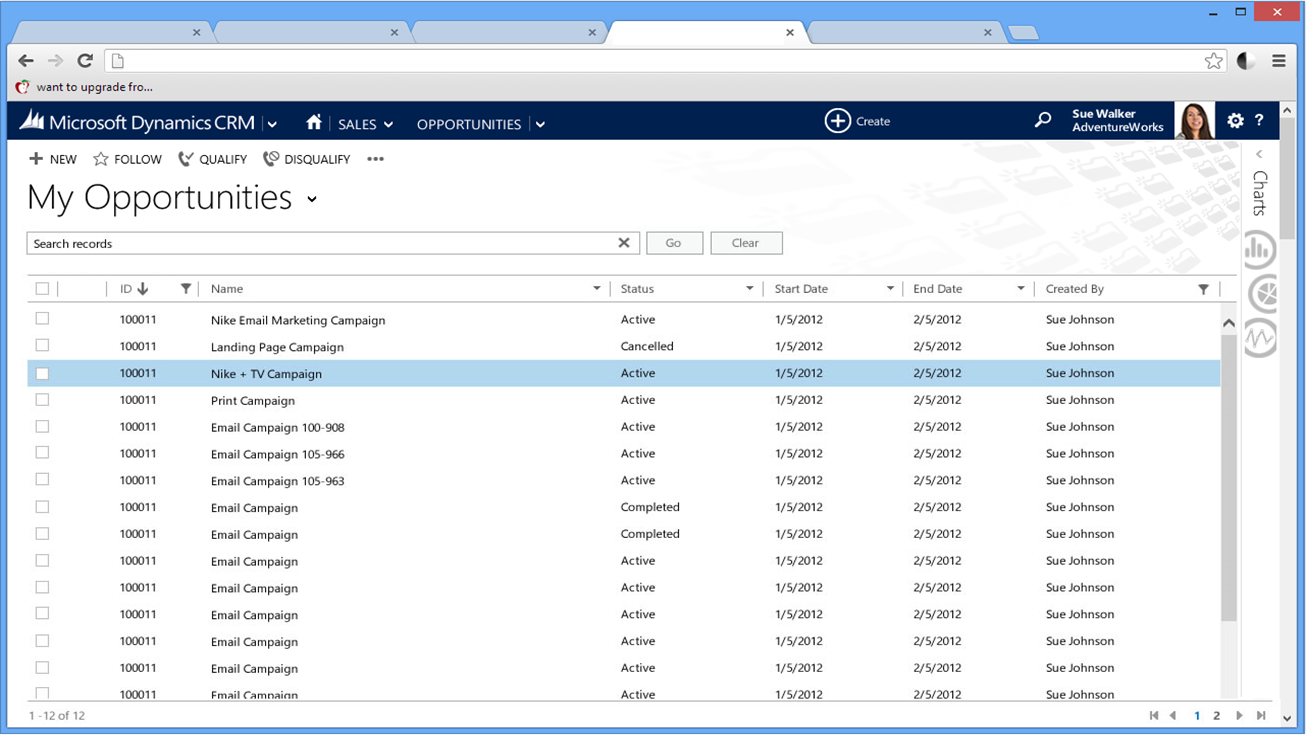This screenshot has width=1306, height=735.
Task: Click the filter icon in ID column
Action: point(185,289)
